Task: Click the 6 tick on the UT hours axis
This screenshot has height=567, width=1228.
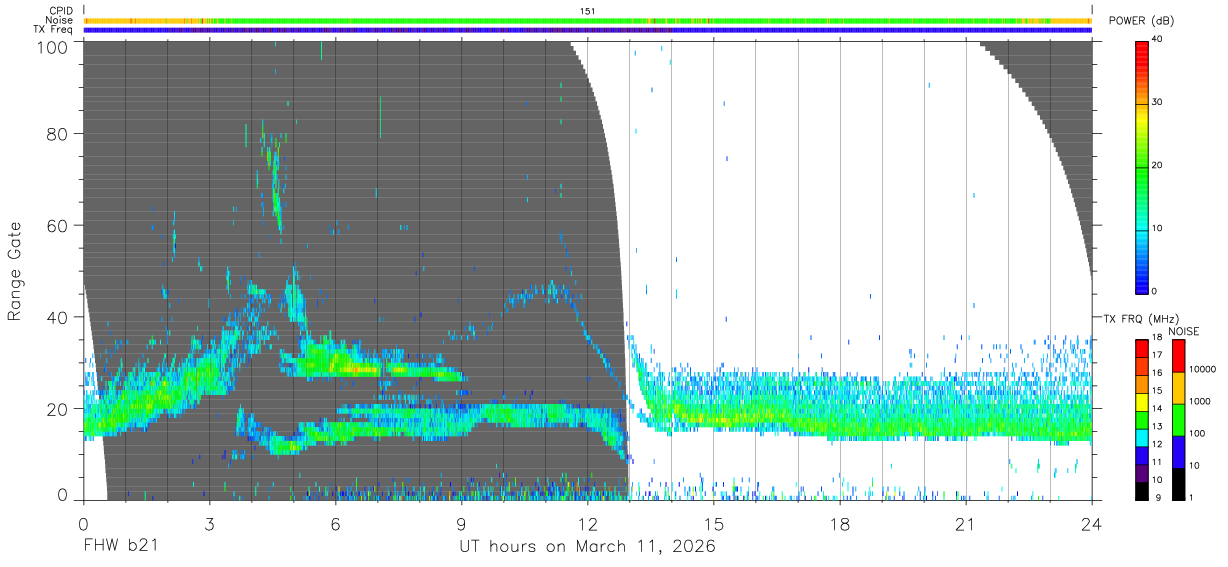Action: (x=336, y=524)
